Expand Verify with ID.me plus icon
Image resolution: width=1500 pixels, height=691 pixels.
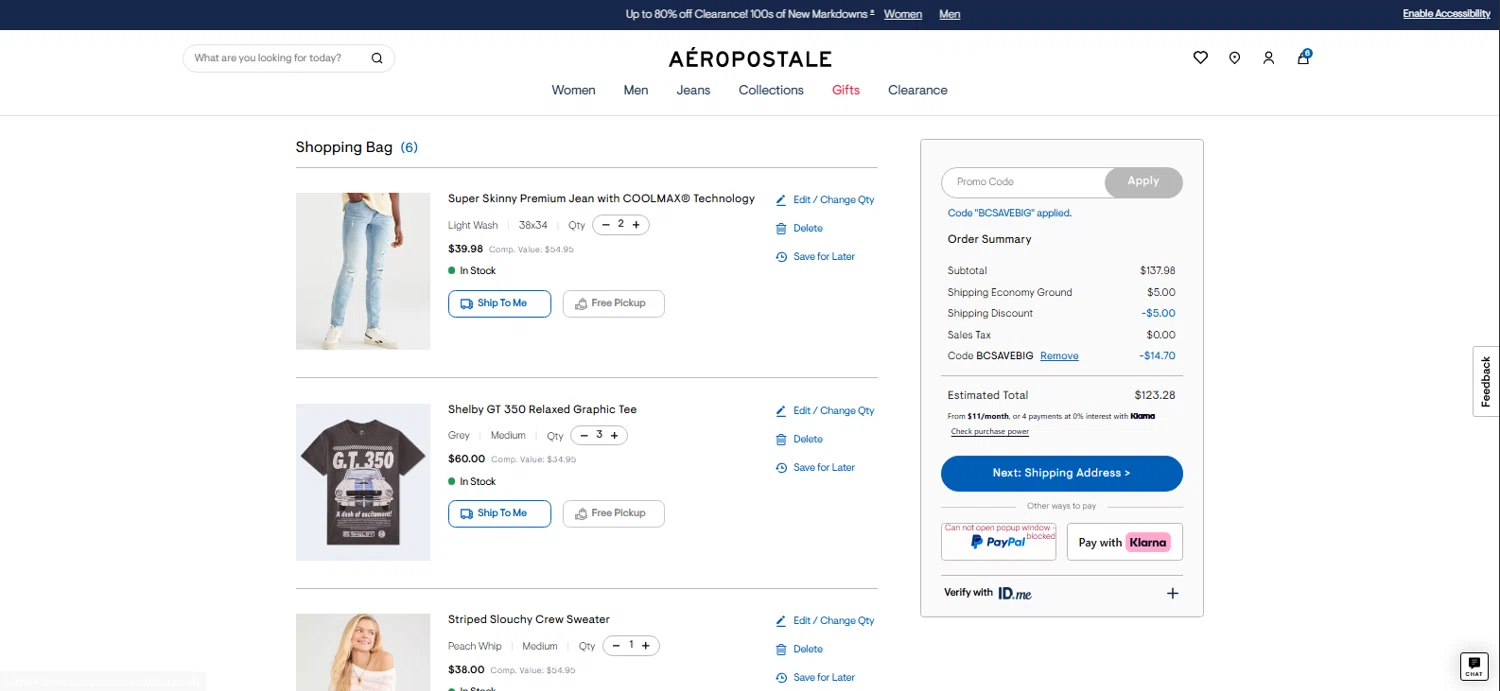pos(1173,593)
